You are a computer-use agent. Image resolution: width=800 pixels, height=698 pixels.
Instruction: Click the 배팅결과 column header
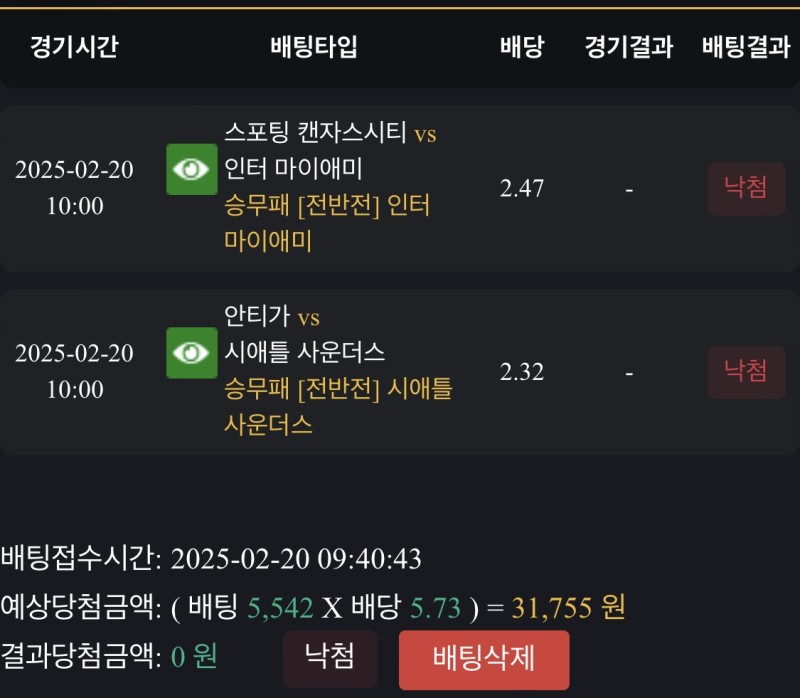click(x=746, y=47)
